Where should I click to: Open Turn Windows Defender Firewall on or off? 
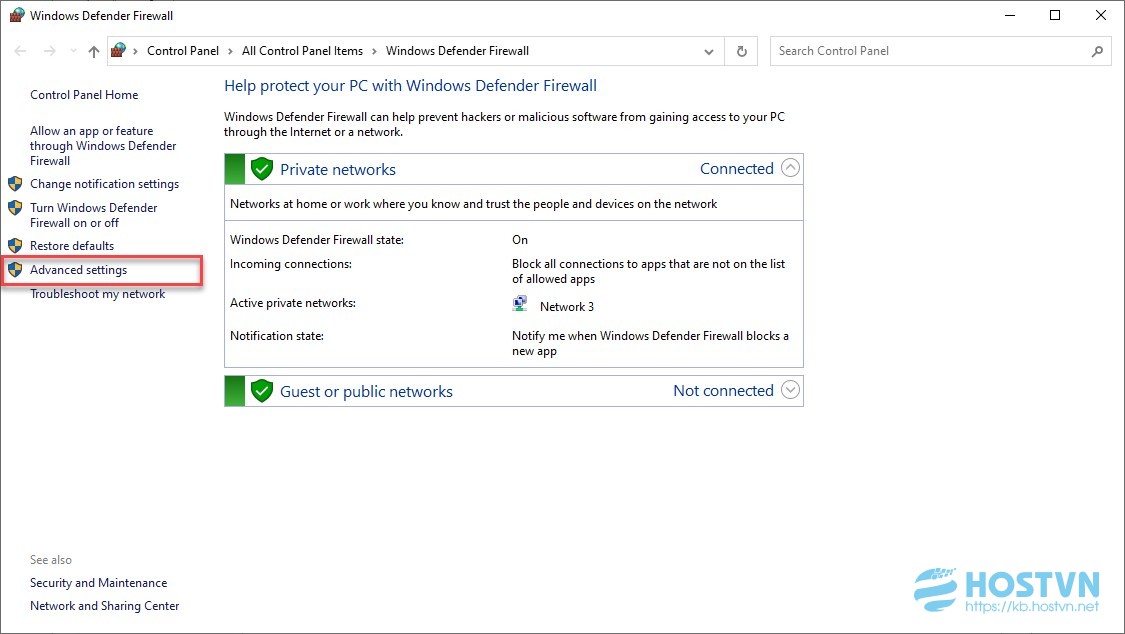(93, 215)
